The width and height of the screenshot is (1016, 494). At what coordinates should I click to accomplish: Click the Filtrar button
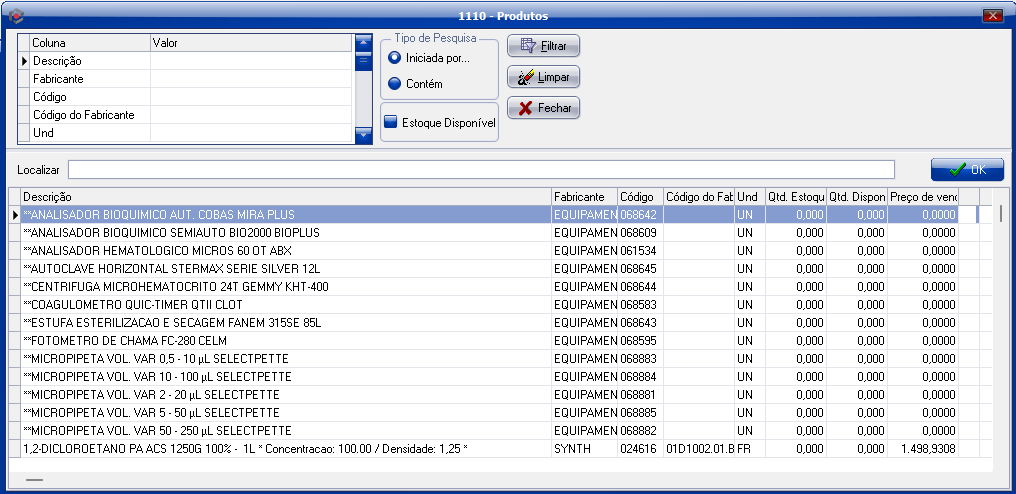pos(543,46)
